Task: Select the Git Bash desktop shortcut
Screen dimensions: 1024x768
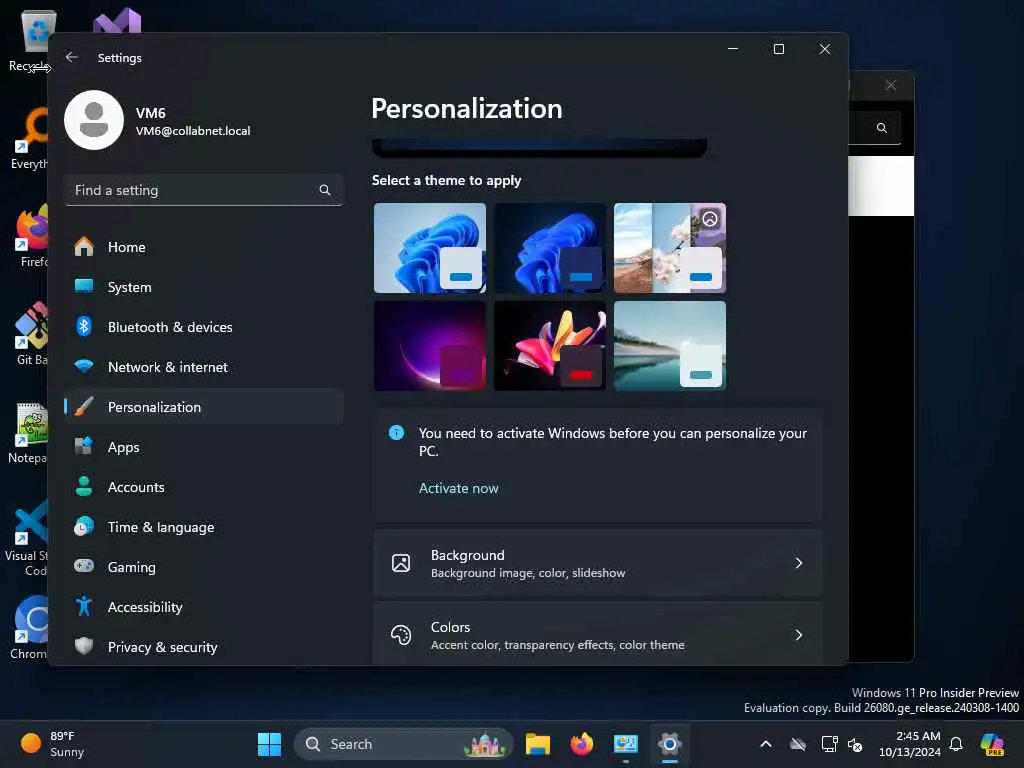Action: point(33,334)
